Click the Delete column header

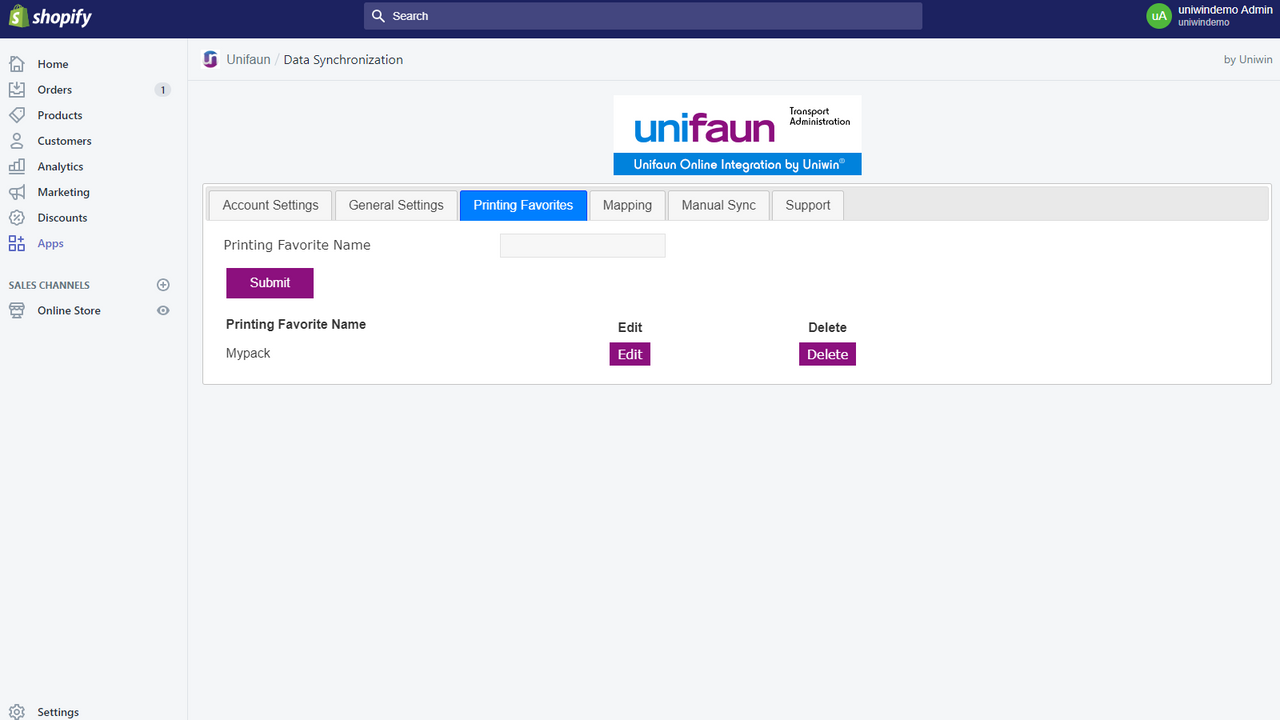tap(827, 327)
